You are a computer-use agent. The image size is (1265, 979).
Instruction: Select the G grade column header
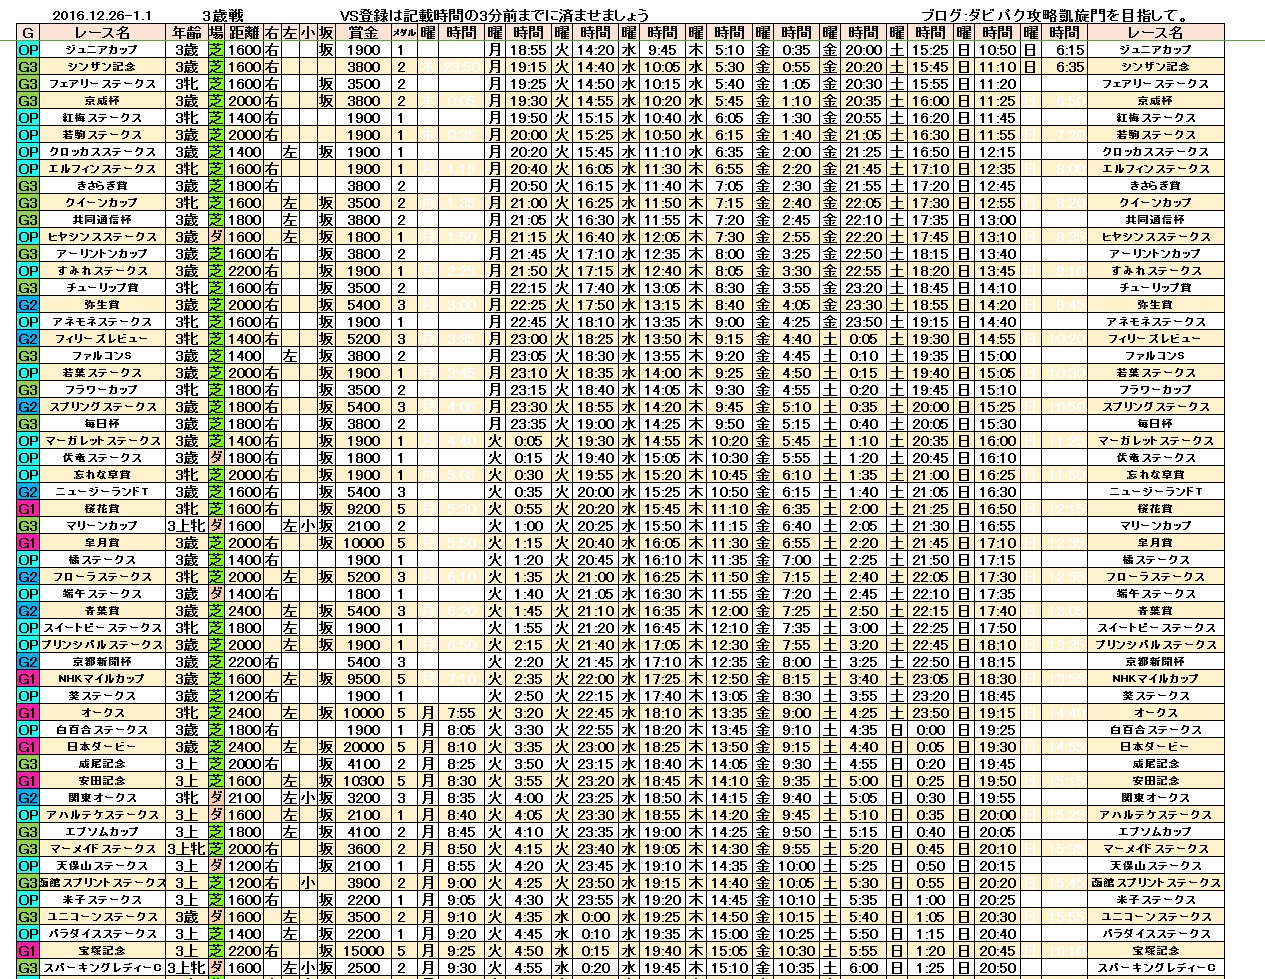coord(28,32)
